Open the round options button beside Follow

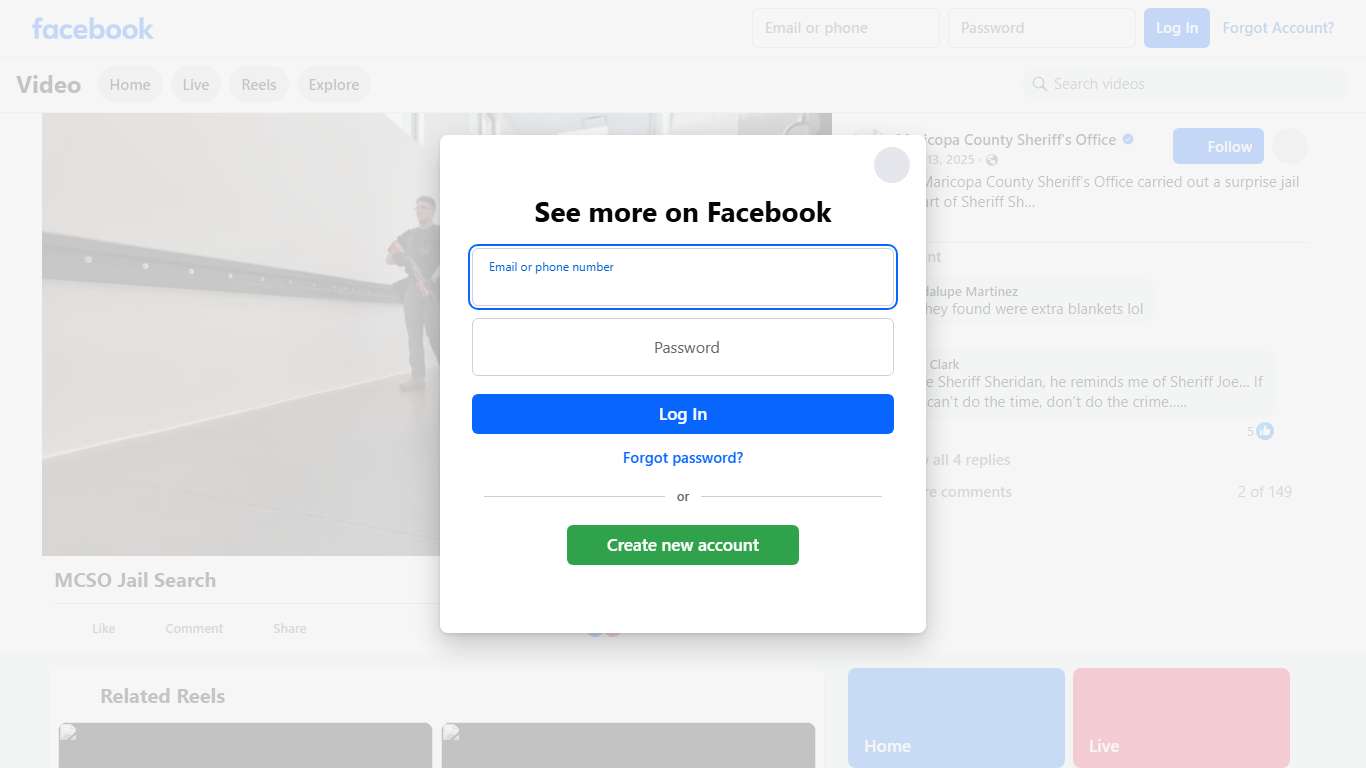pyautogui.click(x=1290, y=146)
